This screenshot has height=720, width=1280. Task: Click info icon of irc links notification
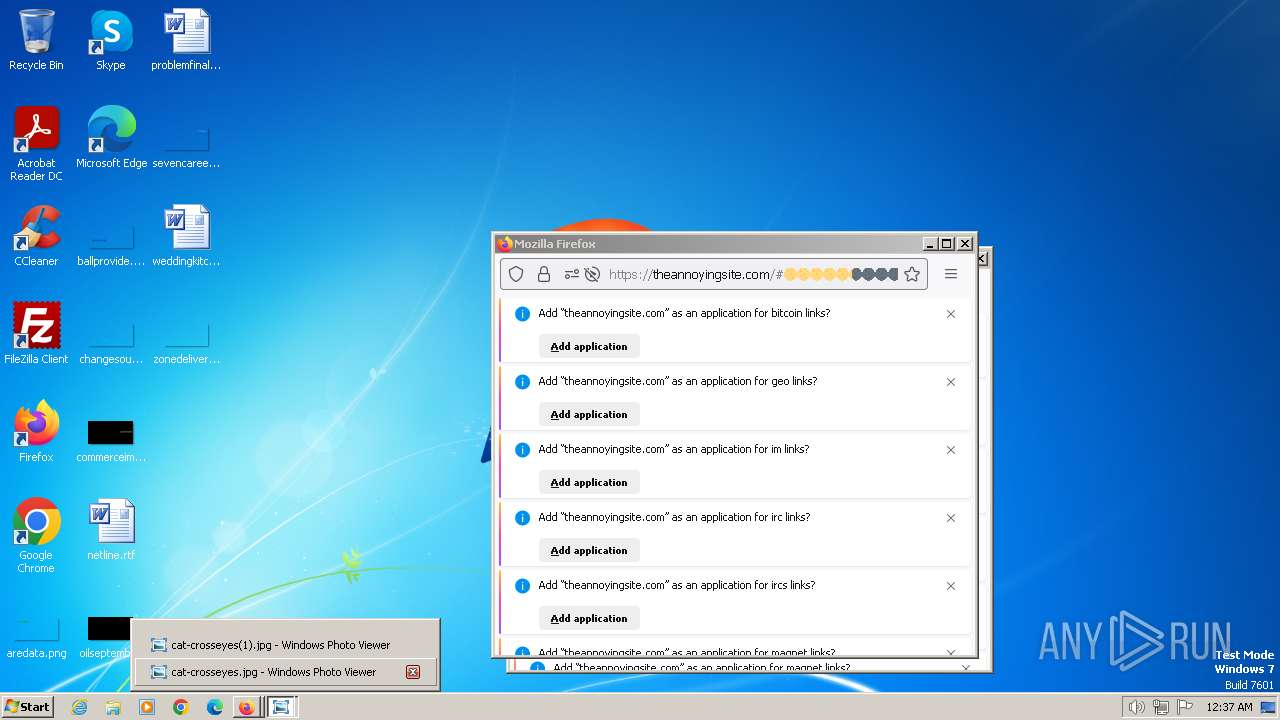coord(522,518)
